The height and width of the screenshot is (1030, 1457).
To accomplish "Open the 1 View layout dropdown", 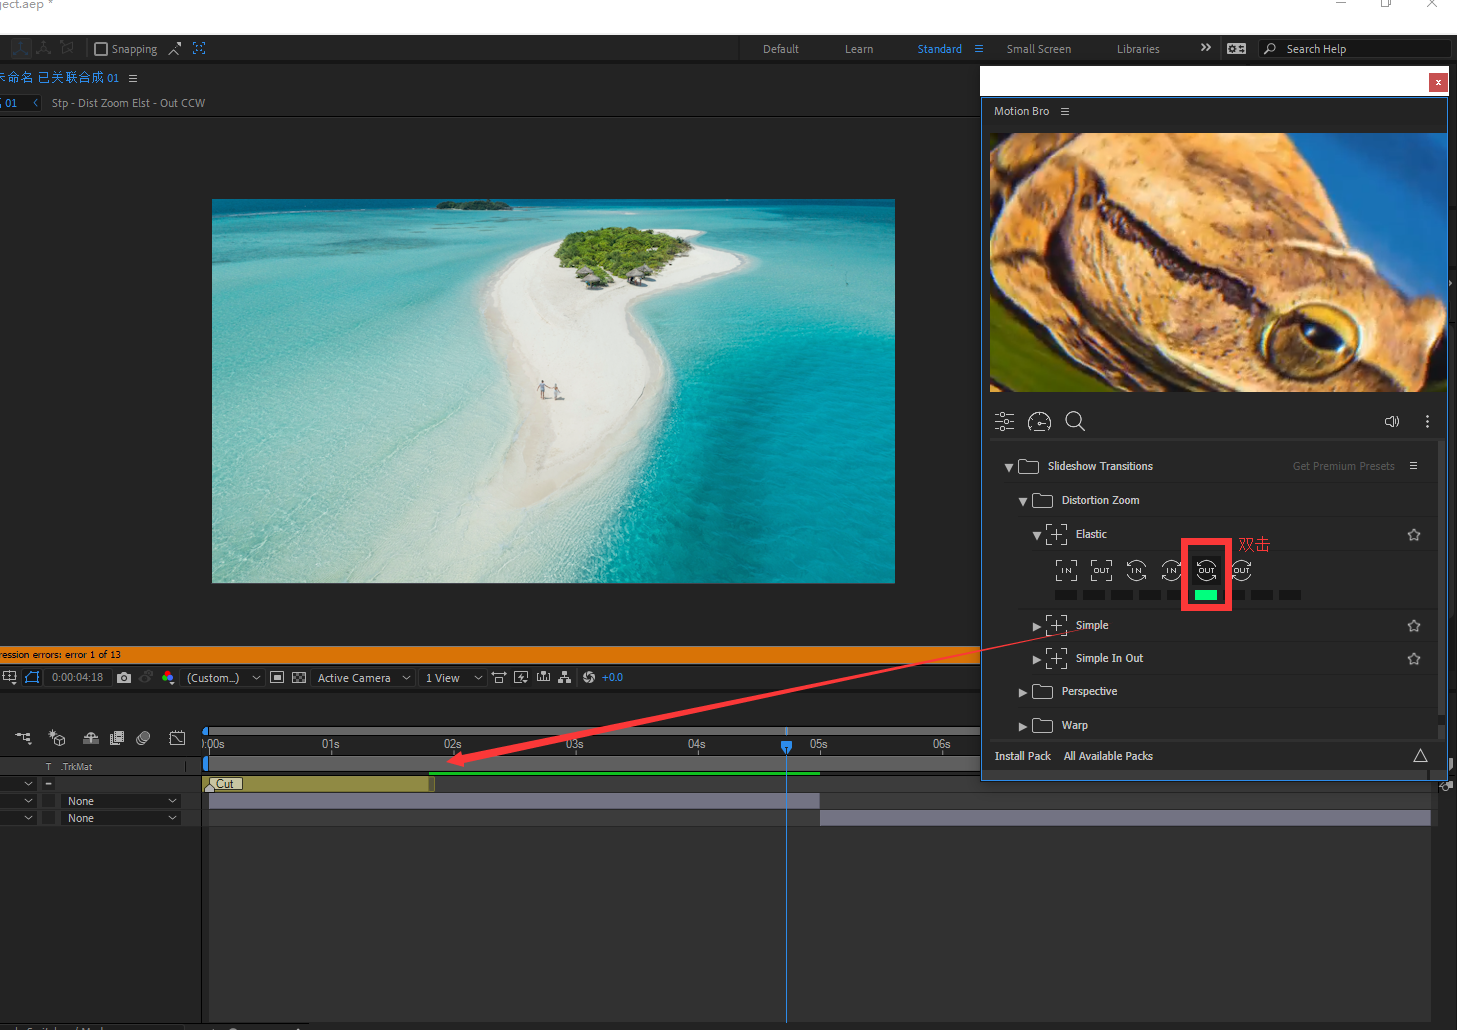I will click(453, 678).
